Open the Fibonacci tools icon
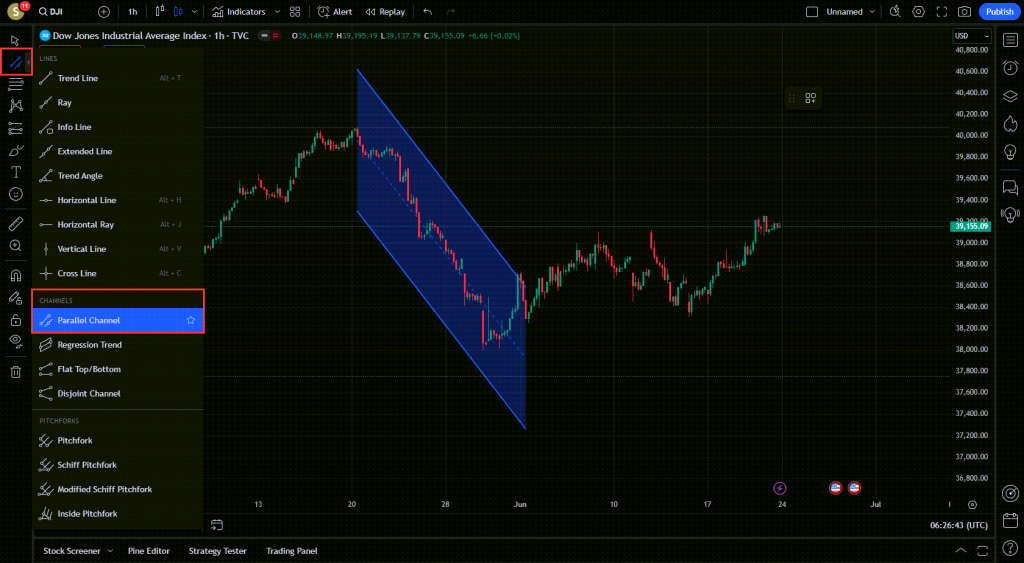The image size is (1024, 563). (x=16, y=84)
